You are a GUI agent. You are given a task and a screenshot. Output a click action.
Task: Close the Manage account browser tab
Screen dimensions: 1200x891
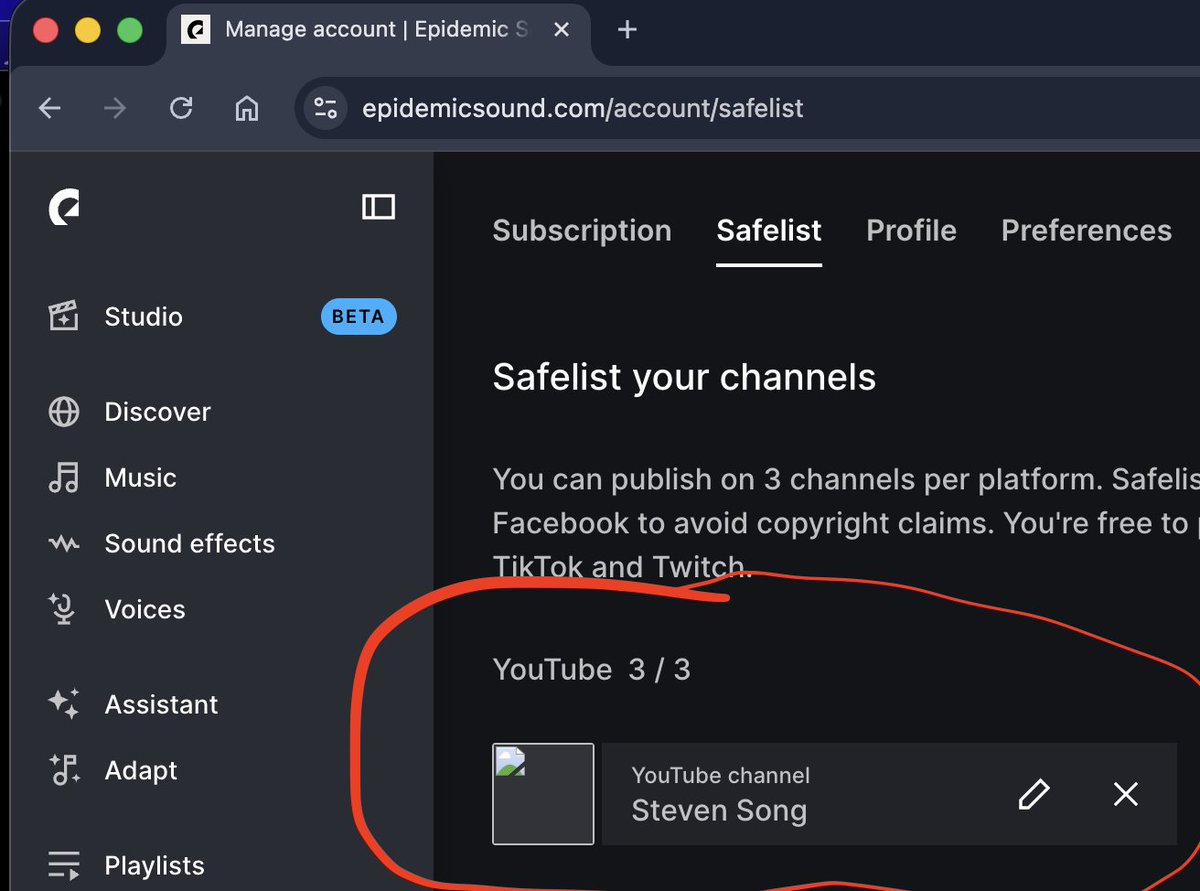tap(561, 30)
